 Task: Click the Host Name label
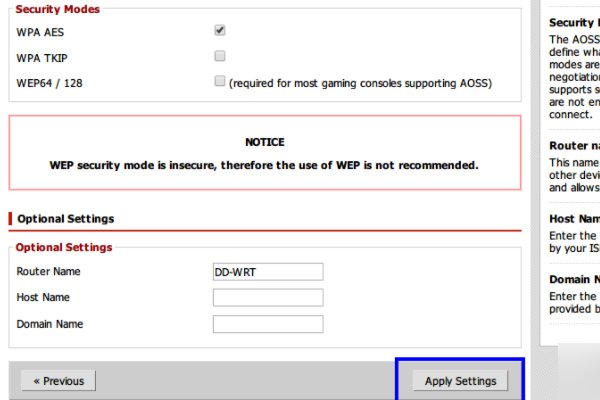coord(43,298)
